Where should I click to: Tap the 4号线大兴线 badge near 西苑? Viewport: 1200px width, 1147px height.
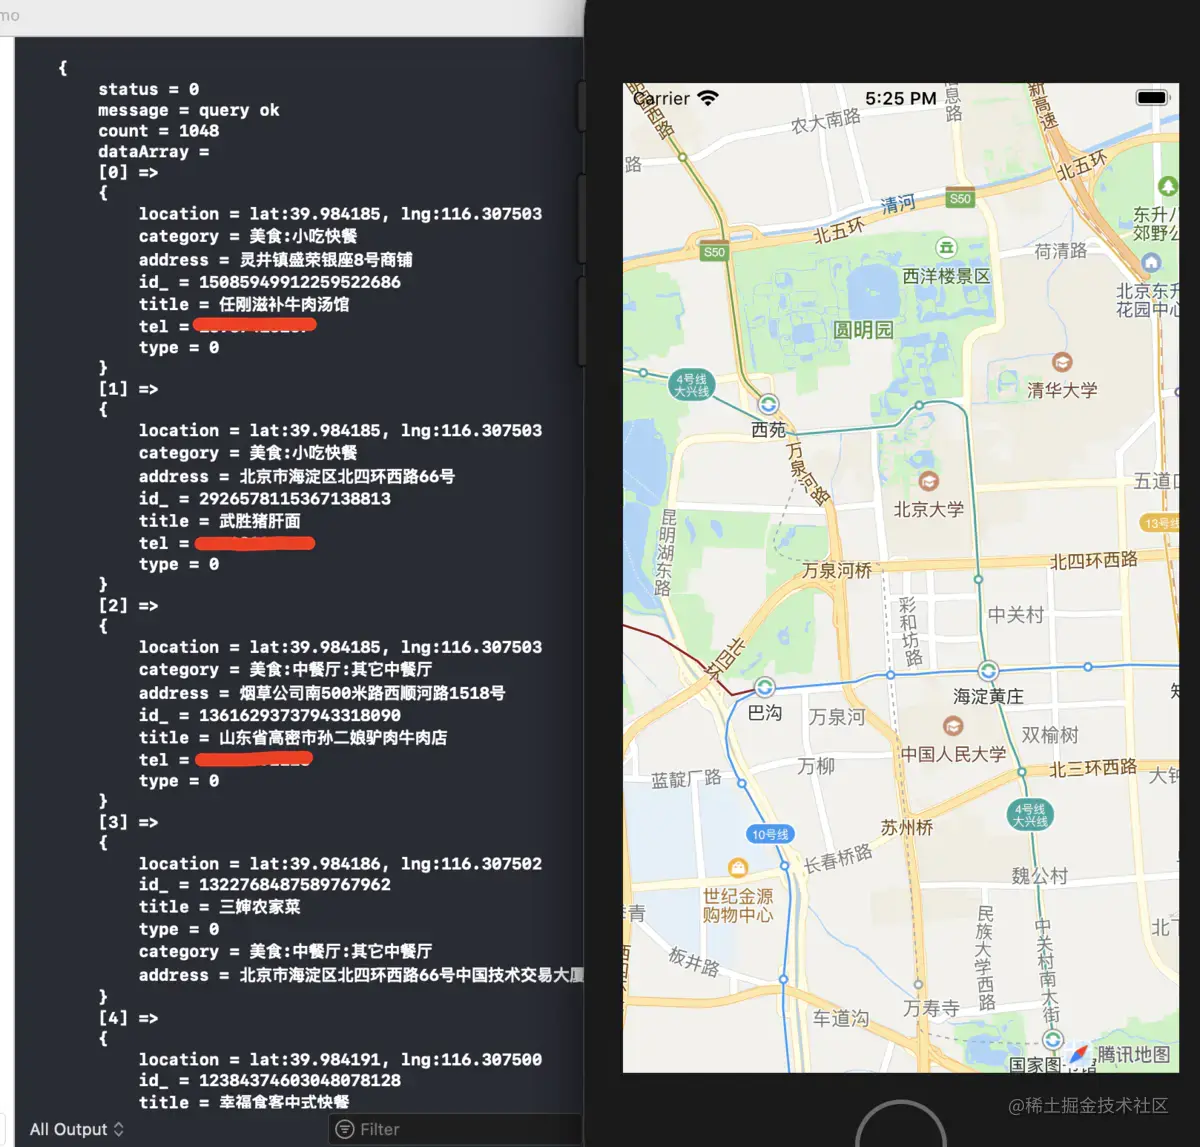pos(691,385)
